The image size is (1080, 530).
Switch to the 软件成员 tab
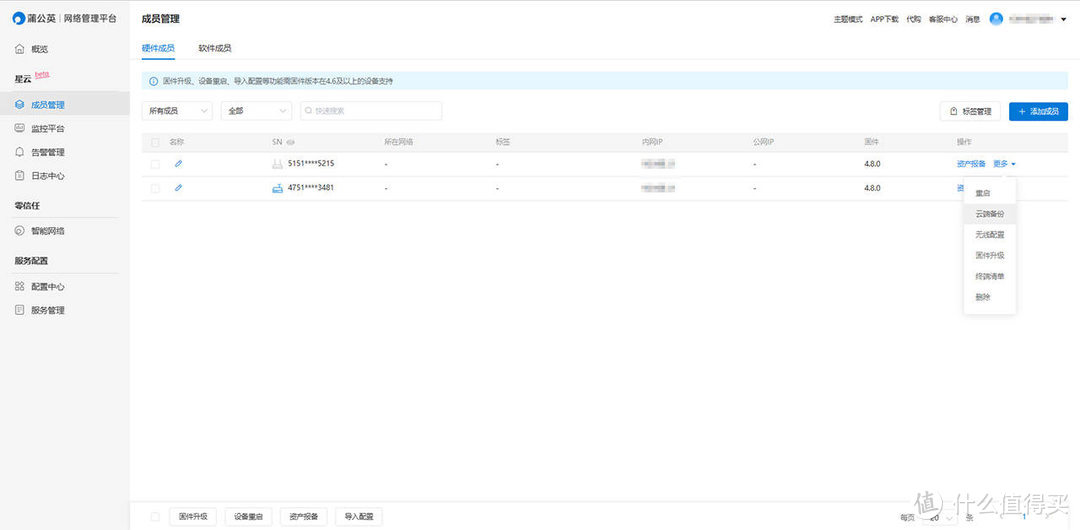[215, 48]
